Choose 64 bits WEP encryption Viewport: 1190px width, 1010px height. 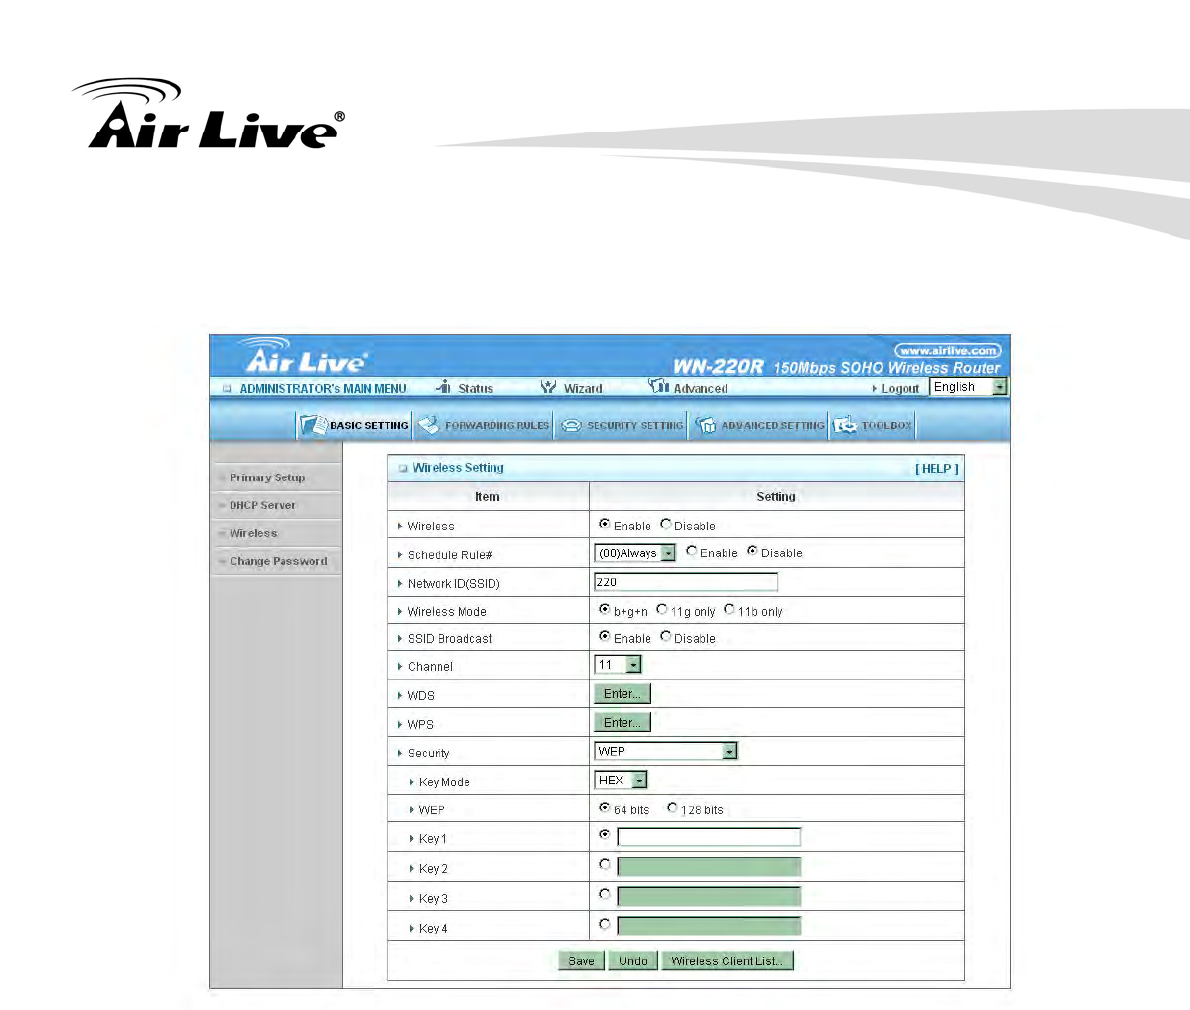coord(605,808)
